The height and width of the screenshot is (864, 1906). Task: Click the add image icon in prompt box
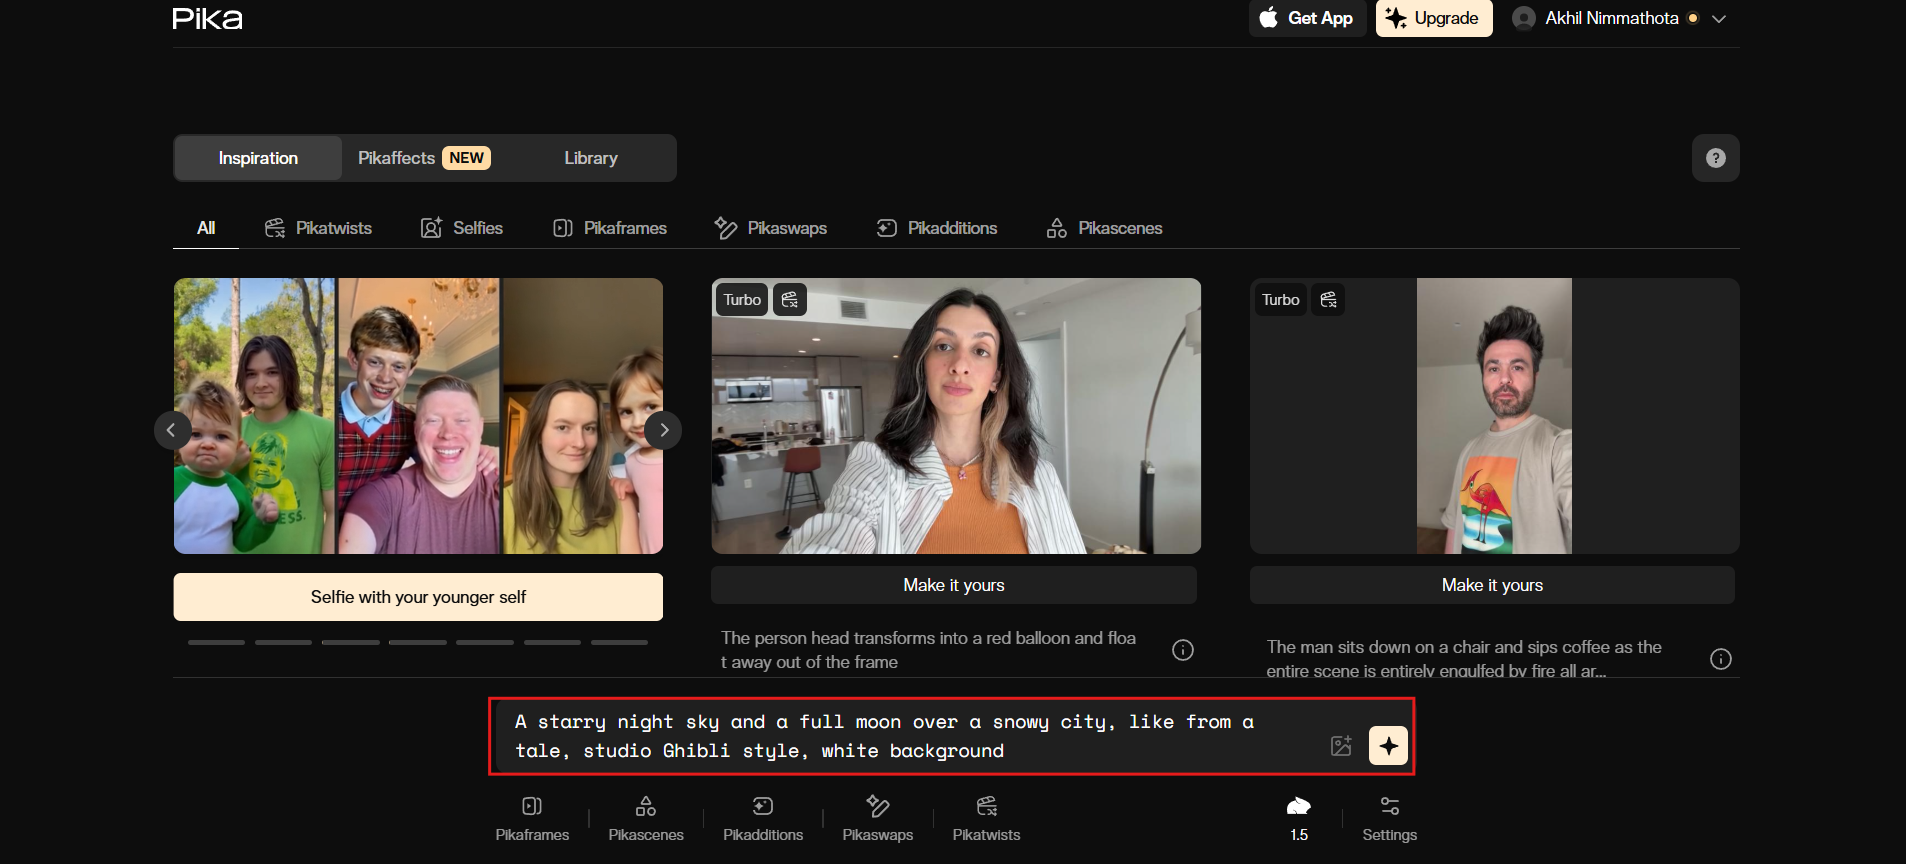click(1341, 746)
